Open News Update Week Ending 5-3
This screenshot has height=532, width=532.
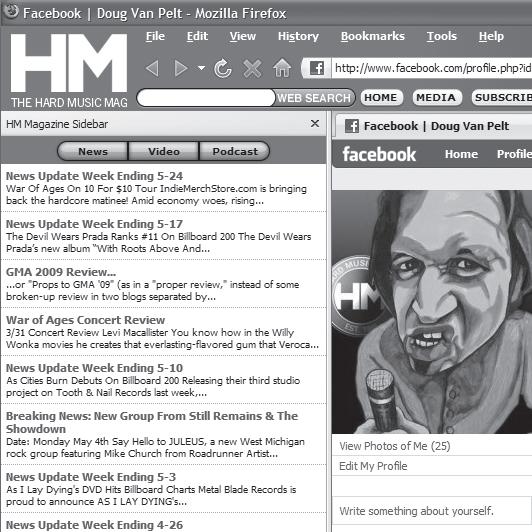(x=91, y=477)
